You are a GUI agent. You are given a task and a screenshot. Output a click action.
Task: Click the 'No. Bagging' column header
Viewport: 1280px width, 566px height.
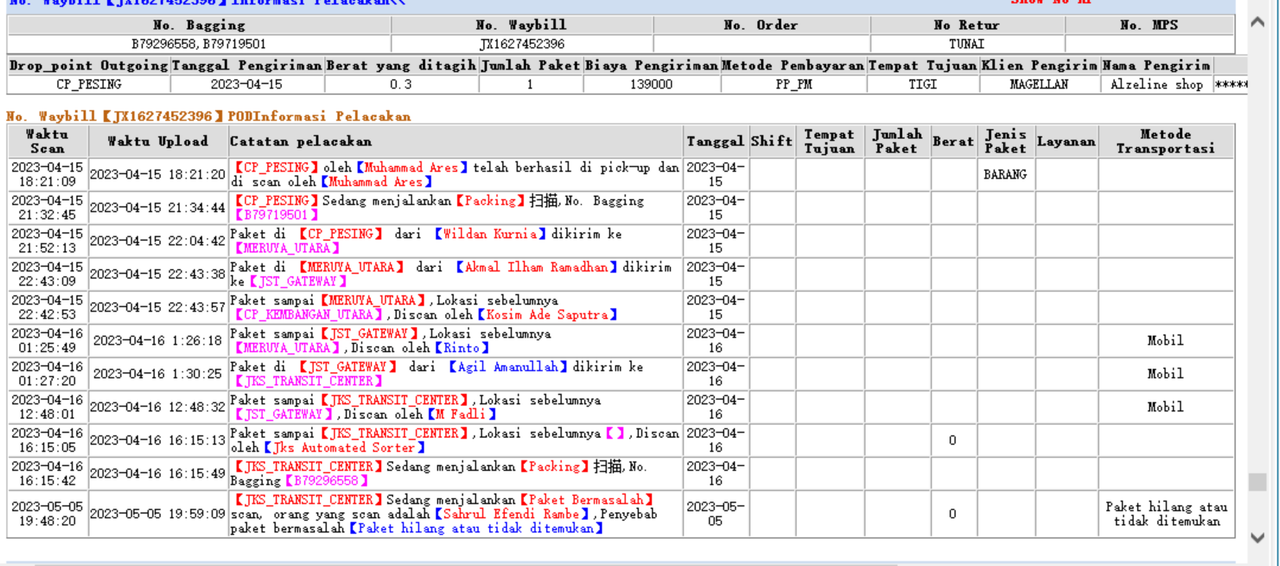(x=198, y=25)
